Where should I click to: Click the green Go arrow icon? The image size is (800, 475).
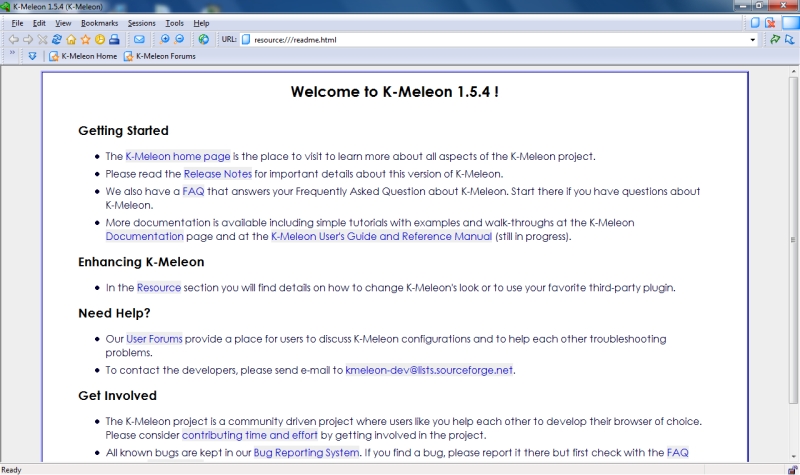[775, 39]
